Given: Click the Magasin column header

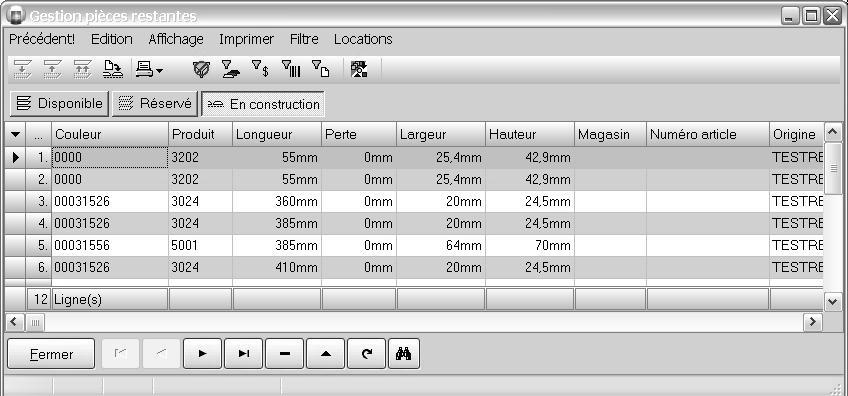Looking at the screenshot, I should click(x=611, y=134).
